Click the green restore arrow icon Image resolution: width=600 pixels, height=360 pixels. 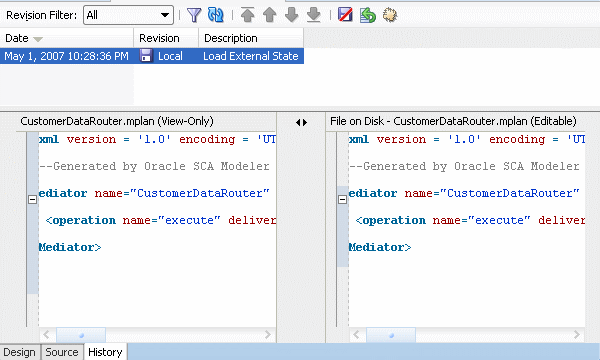point(368,15)
